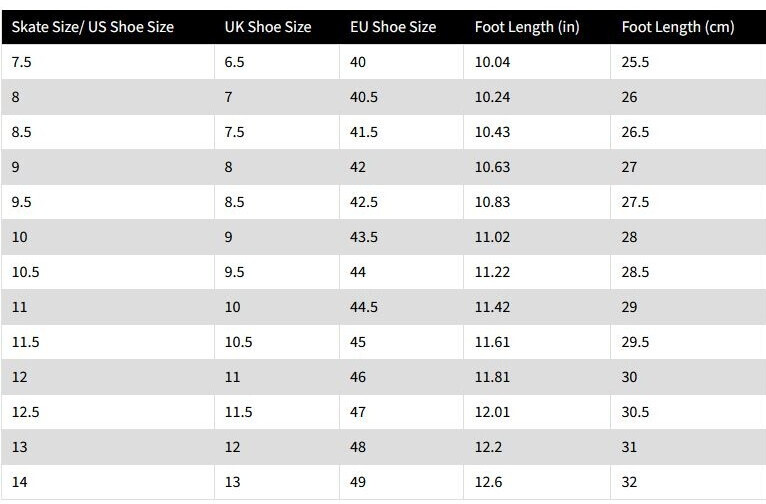Click the Skate Size/ US Shoe Size header
Screen dimensions: 766x504
92,27
